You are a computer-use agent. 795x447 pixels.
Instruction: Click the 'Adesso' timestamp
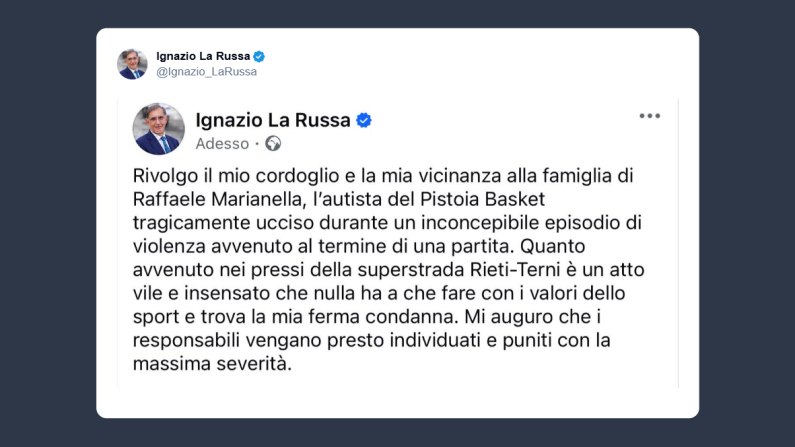click(222, 144)
